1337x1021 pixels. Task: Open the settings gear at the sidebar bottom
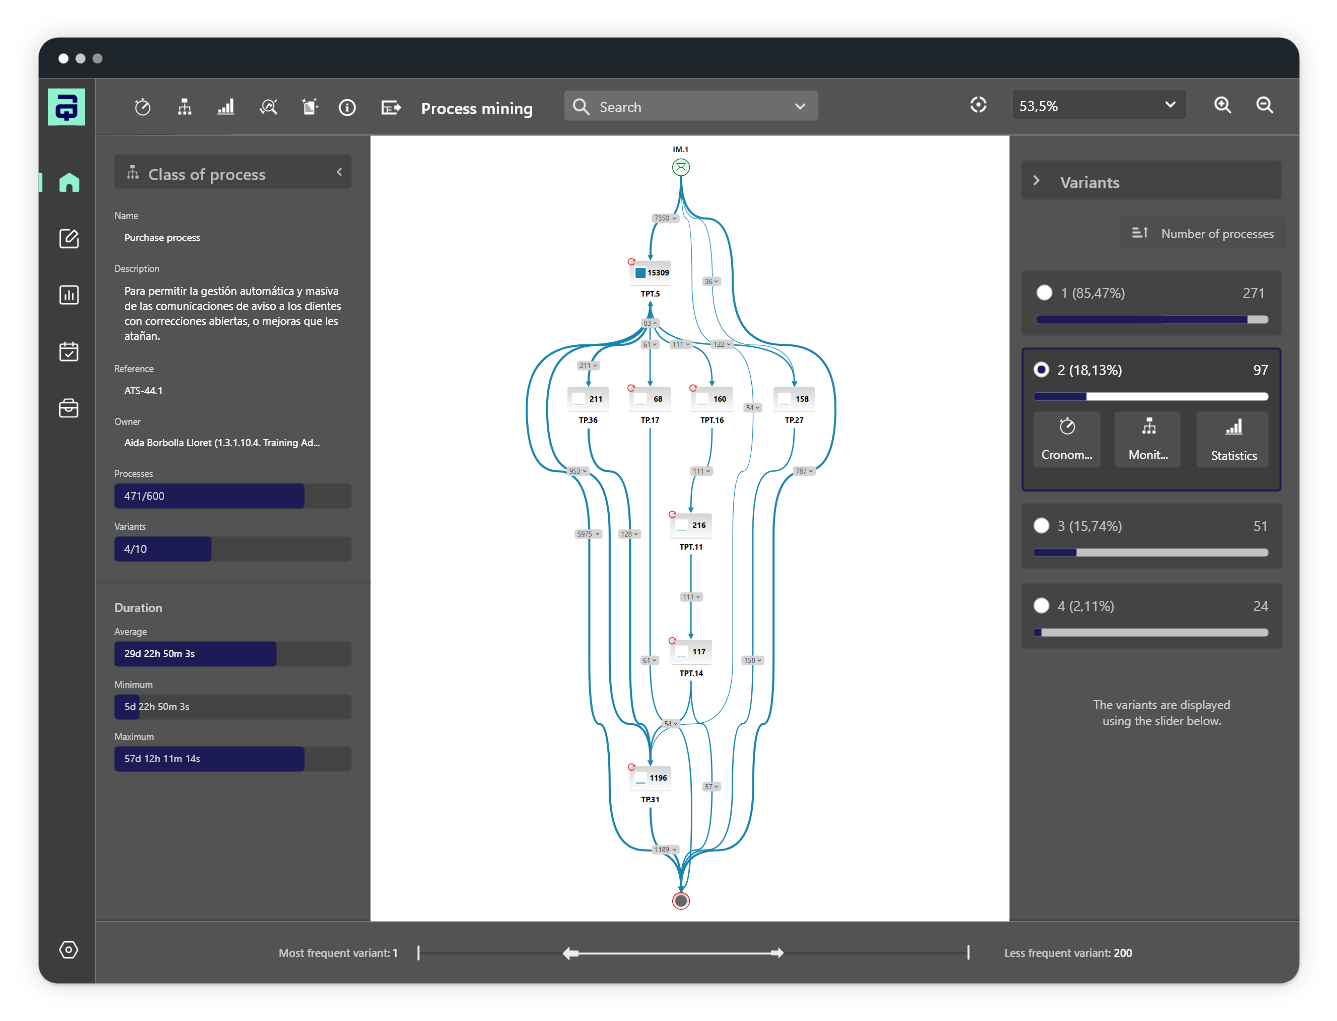tap(68, 949)
